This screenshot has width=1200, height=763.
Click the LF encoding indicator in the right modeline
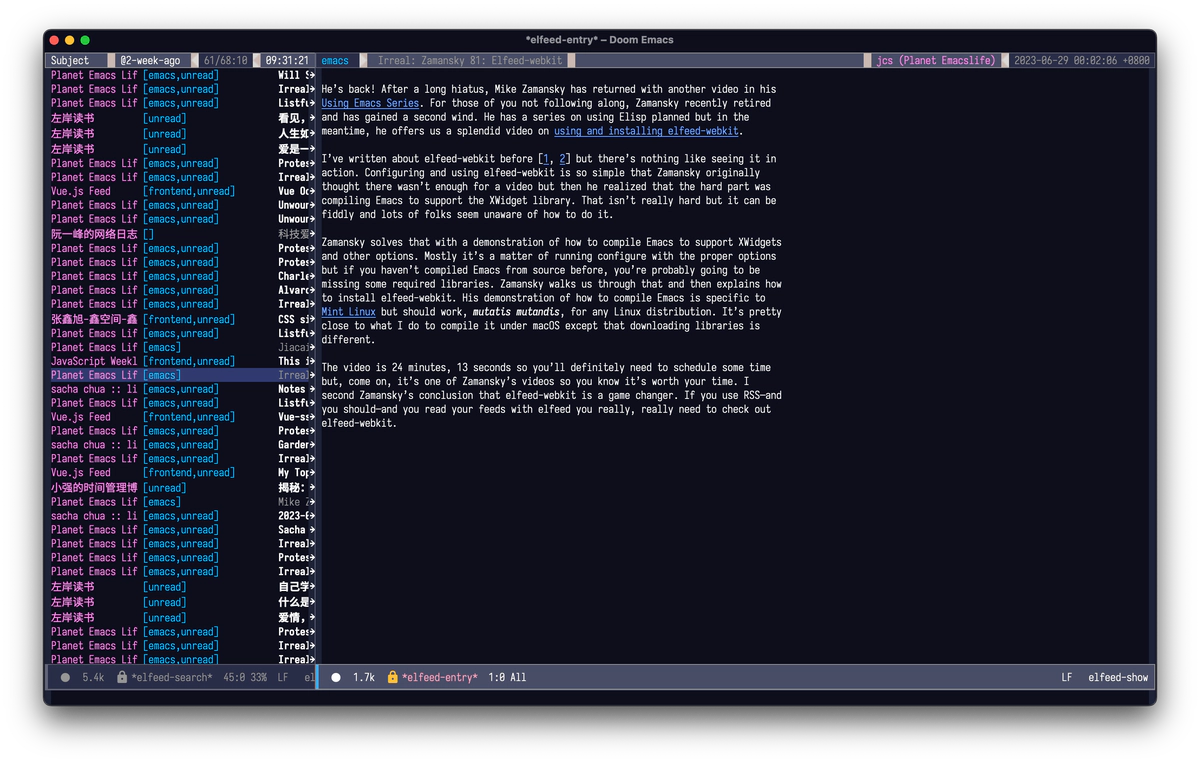(1067, 678)
